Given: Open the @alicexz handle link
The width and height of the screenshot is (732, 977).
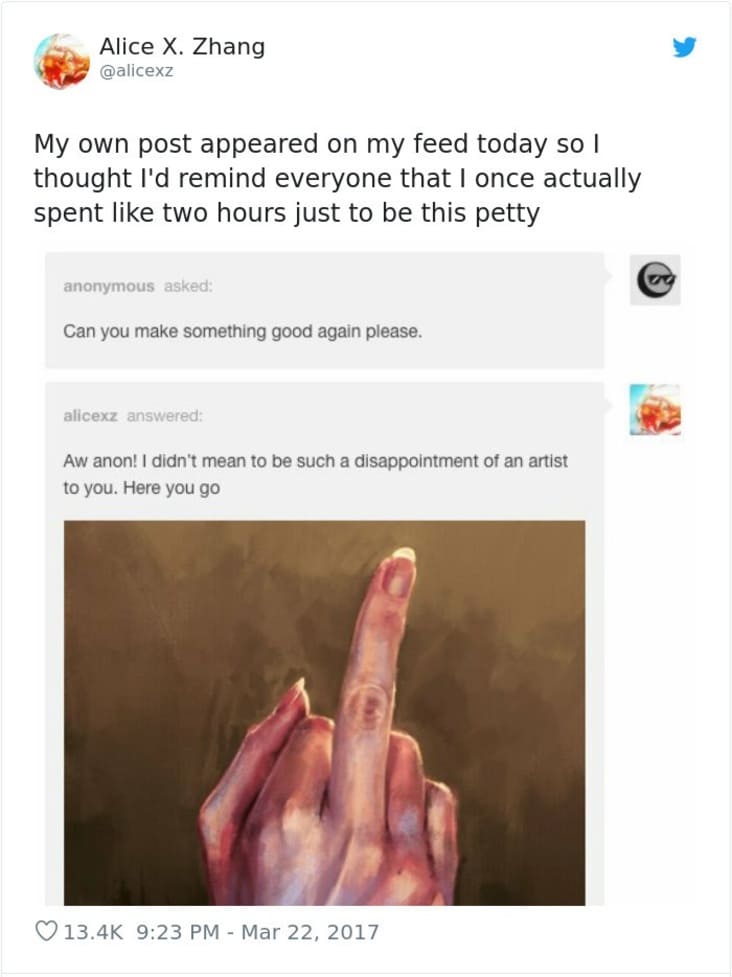Looking at the screenshot, I should (x=136, y=71).
